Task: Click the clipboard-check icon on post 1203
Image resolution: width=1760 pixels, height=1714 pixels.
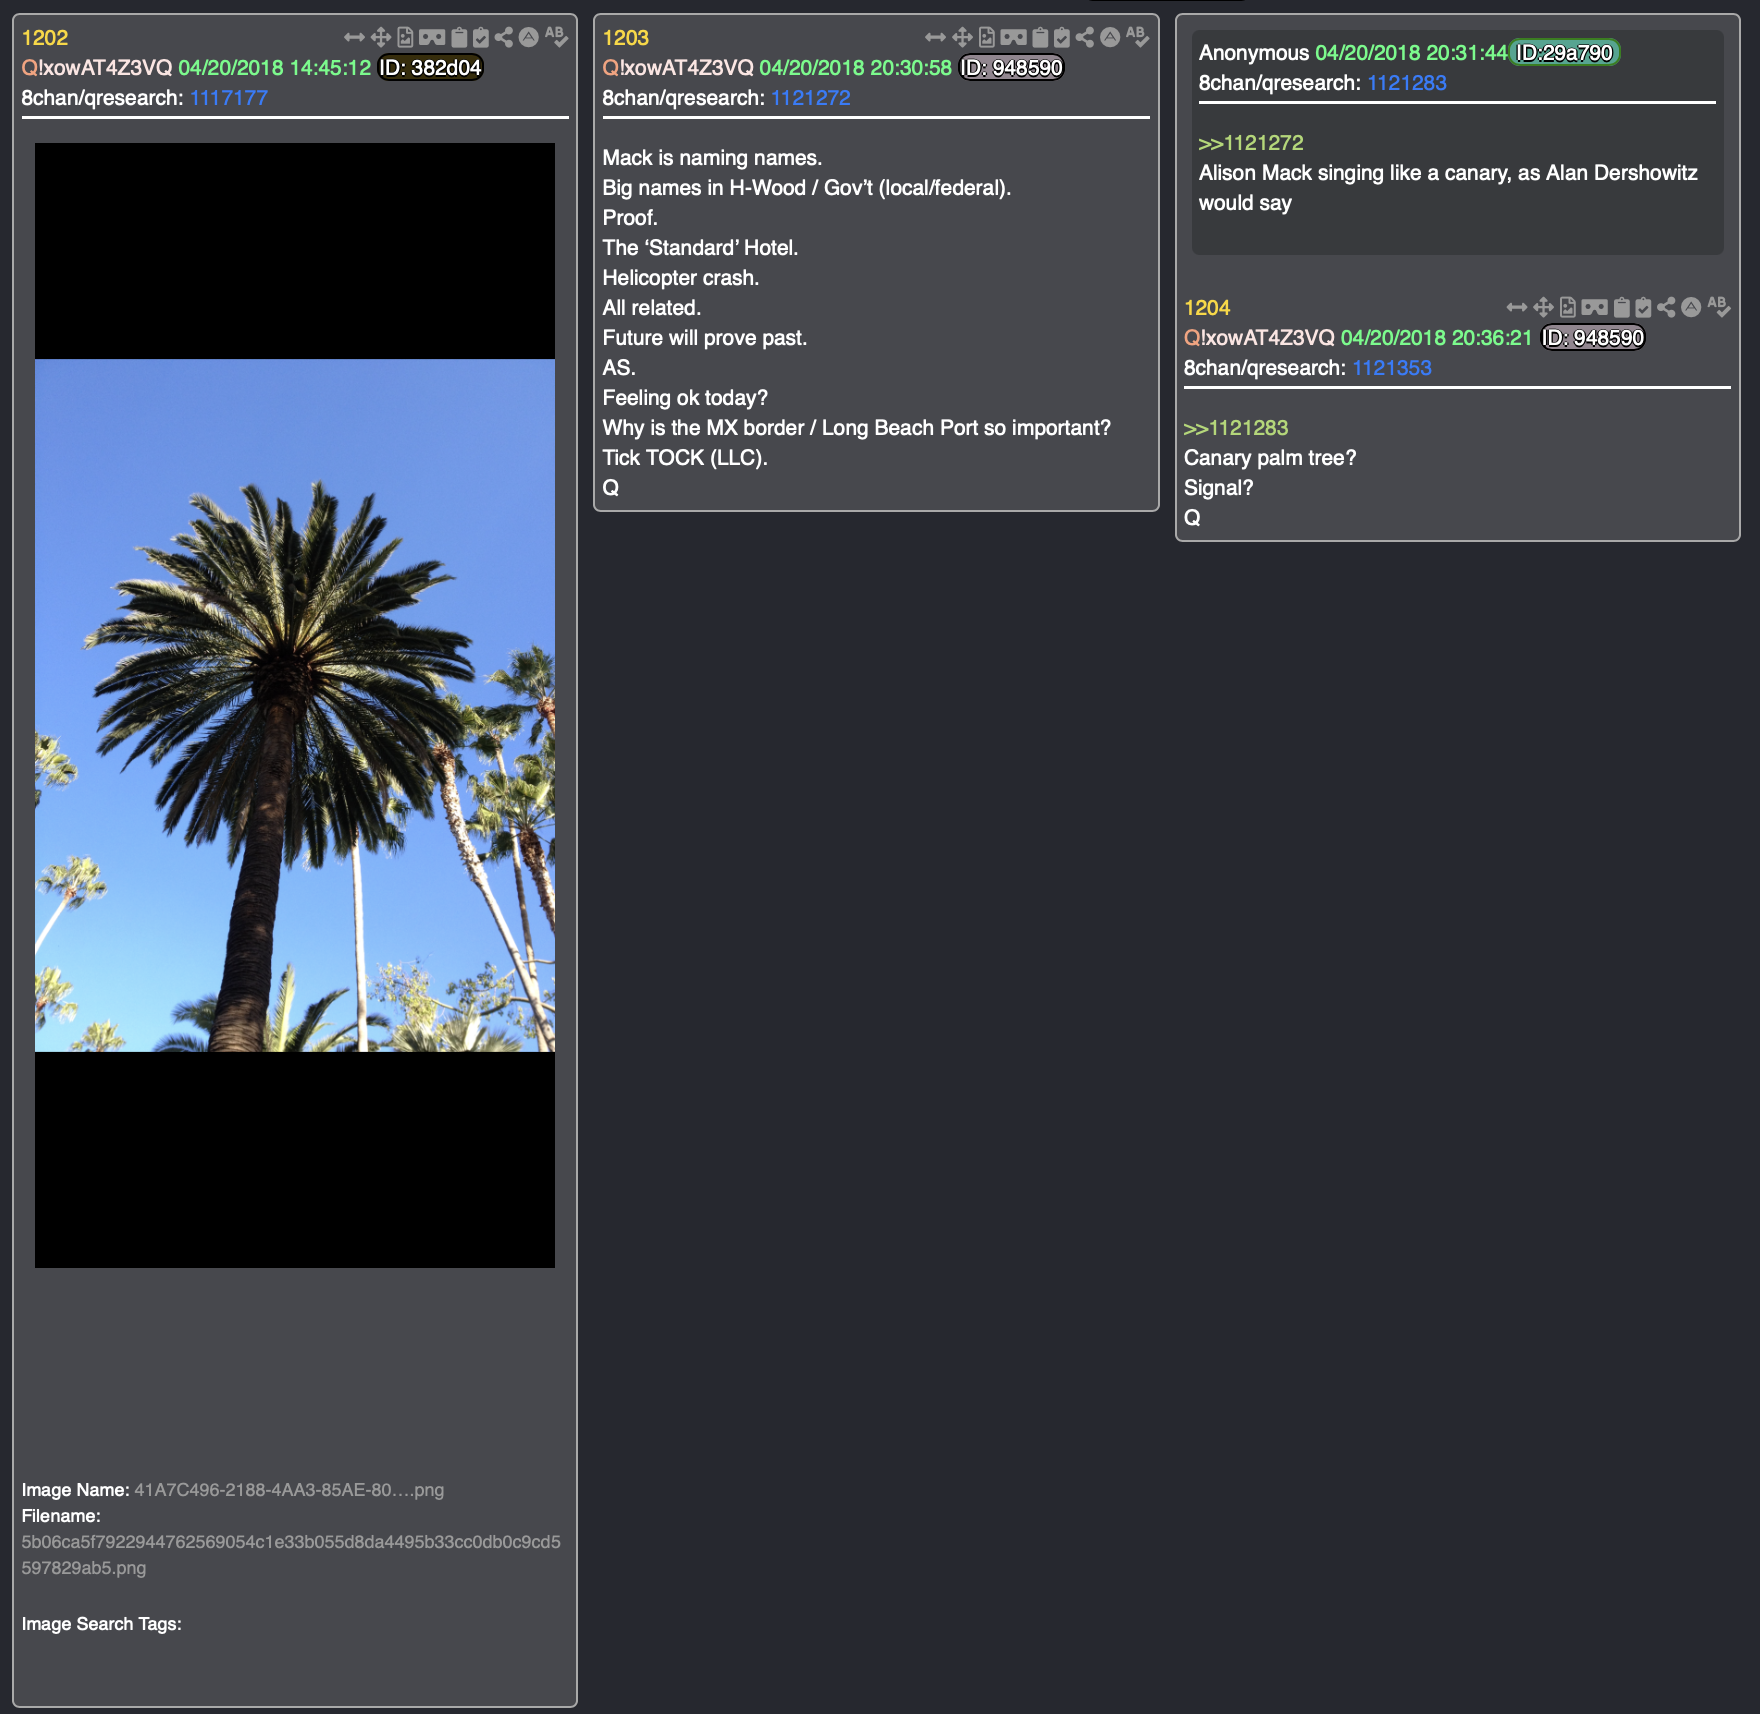Action: [x=1062, y=38]
